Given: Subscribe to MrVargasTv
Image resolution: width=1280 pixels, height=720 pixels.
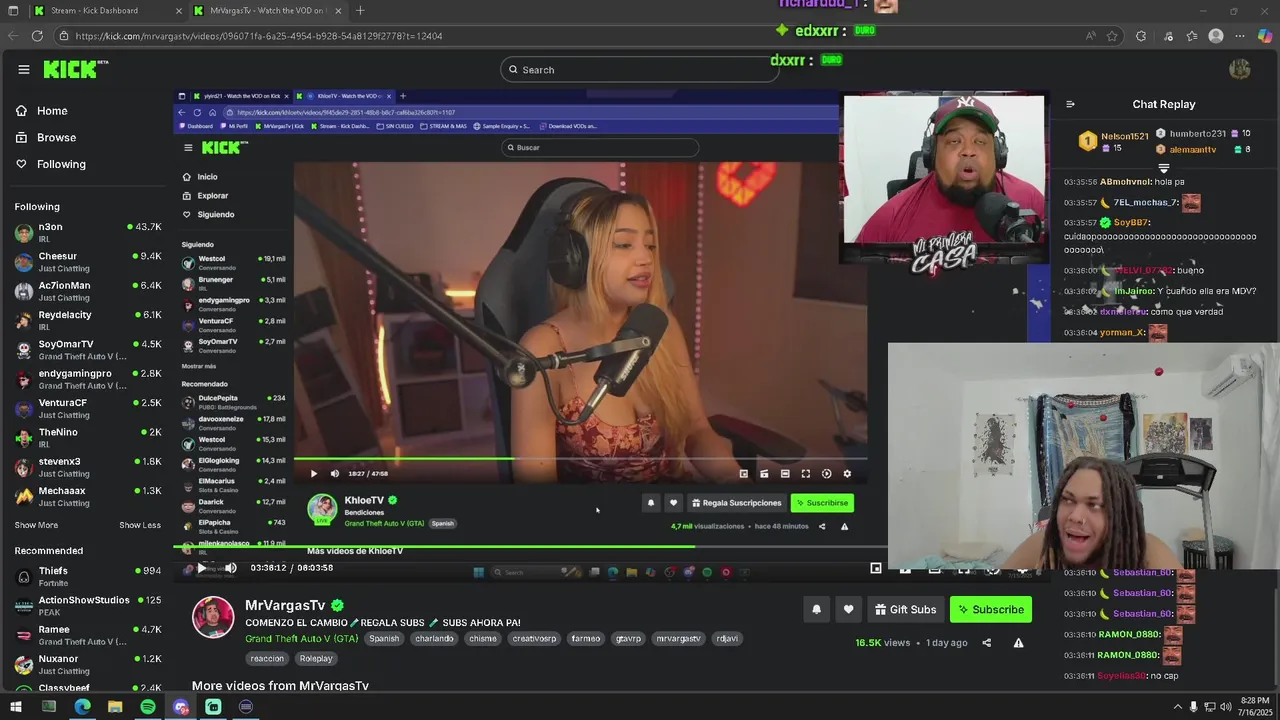Looking at the screenshot, I should [990, 610].
